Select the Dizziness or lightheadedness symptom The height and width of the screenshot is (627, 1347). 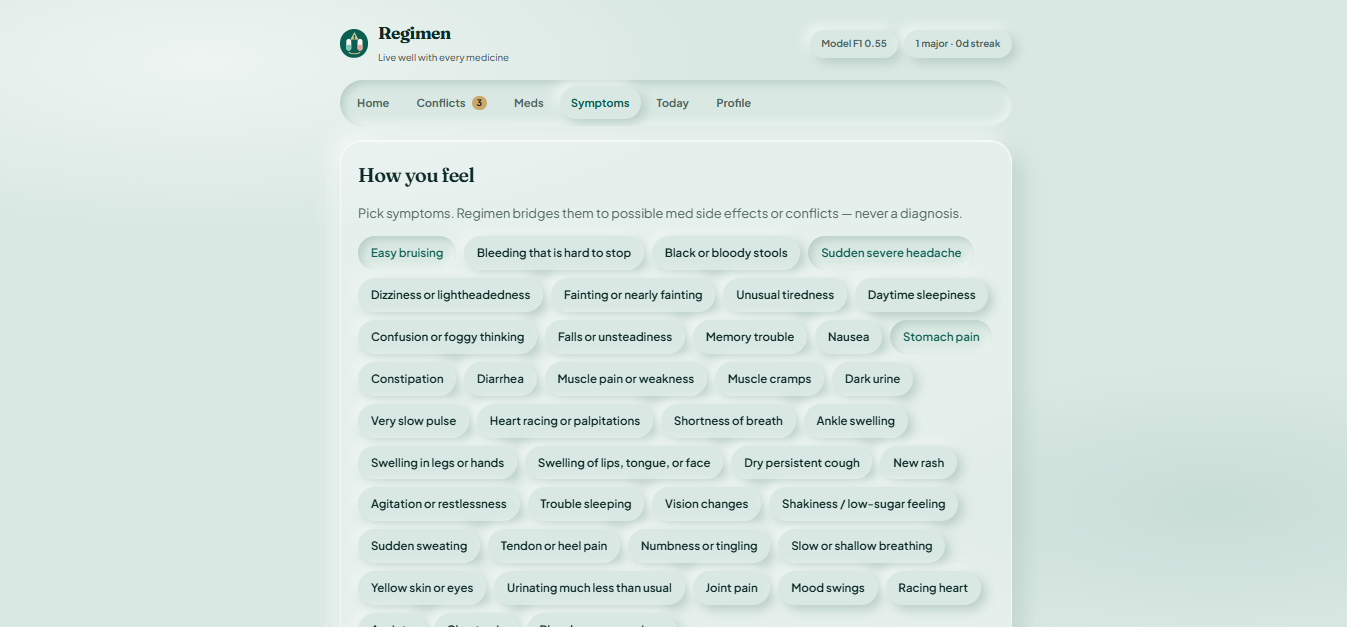point(451,295)
